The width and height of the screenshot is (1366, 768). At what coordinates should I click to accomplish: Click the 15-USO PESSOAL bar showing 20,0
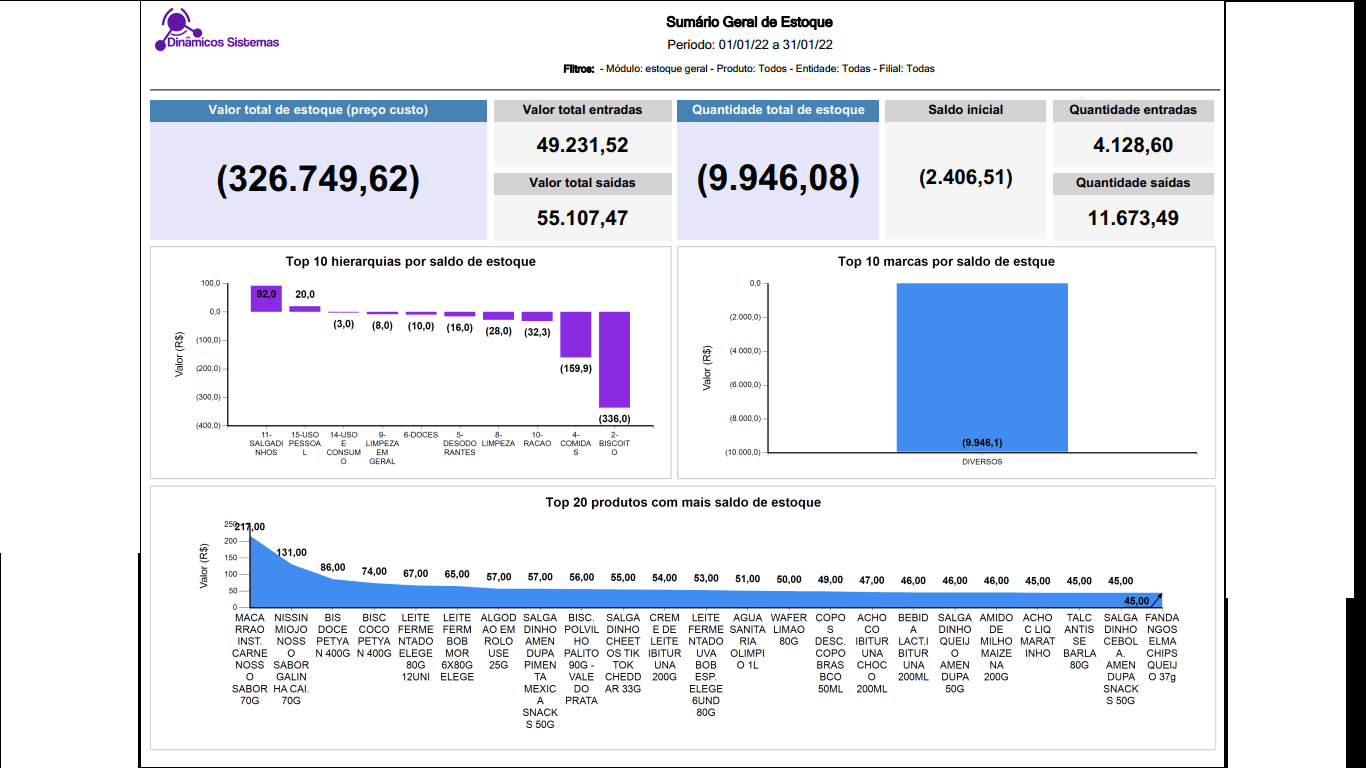pyautogui.click(x=305, y=308)
